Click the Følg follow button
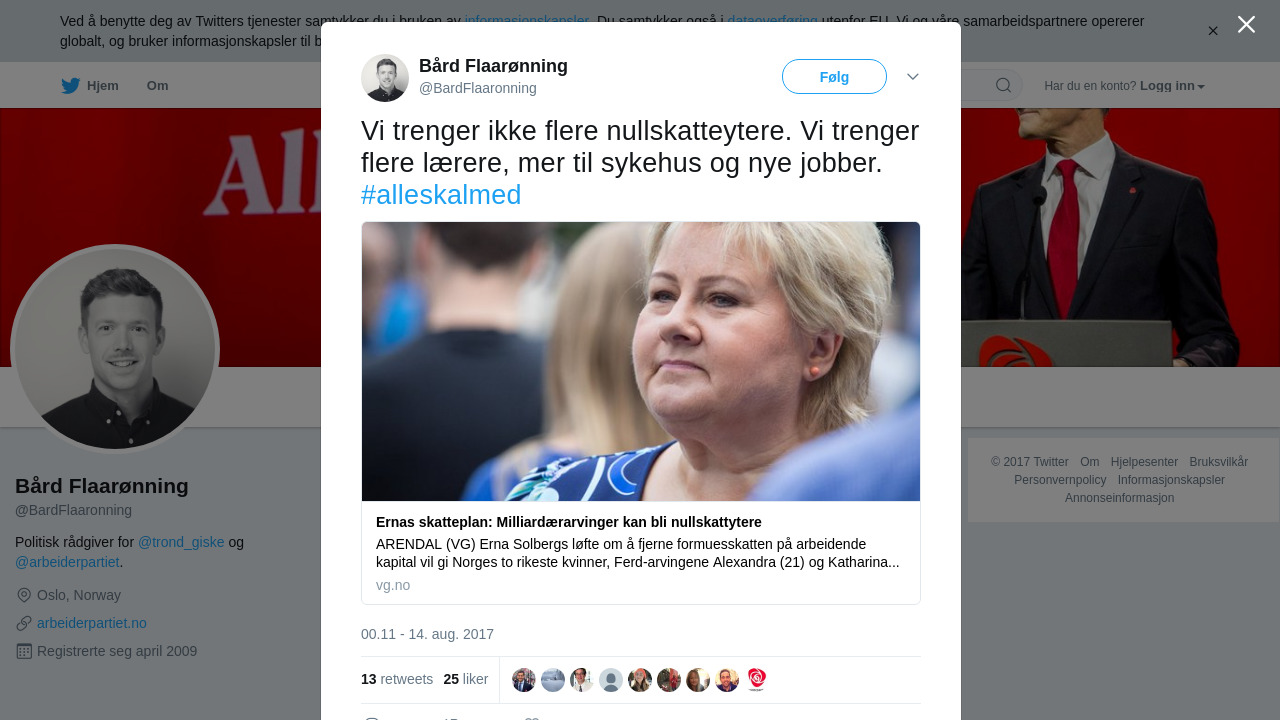 coord(834,77)
